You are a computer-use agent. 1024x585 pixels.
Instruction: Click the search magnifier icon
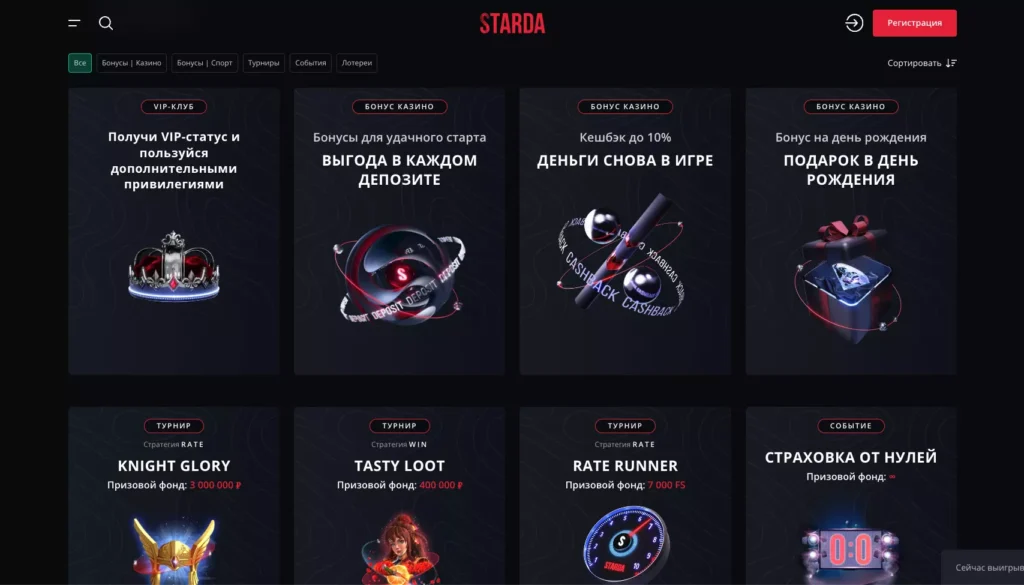pos(105,22)
